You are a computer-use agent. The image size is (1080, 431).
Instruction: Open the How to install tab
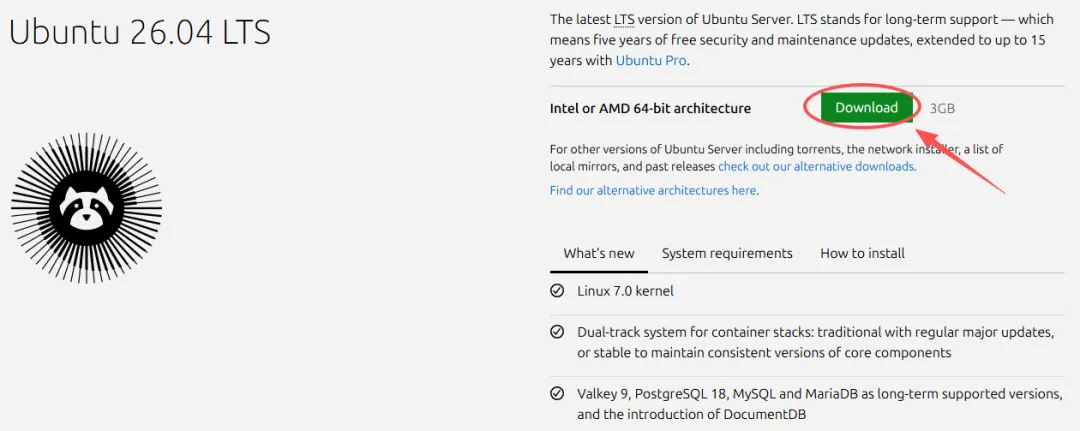click(x=862, y=253)
